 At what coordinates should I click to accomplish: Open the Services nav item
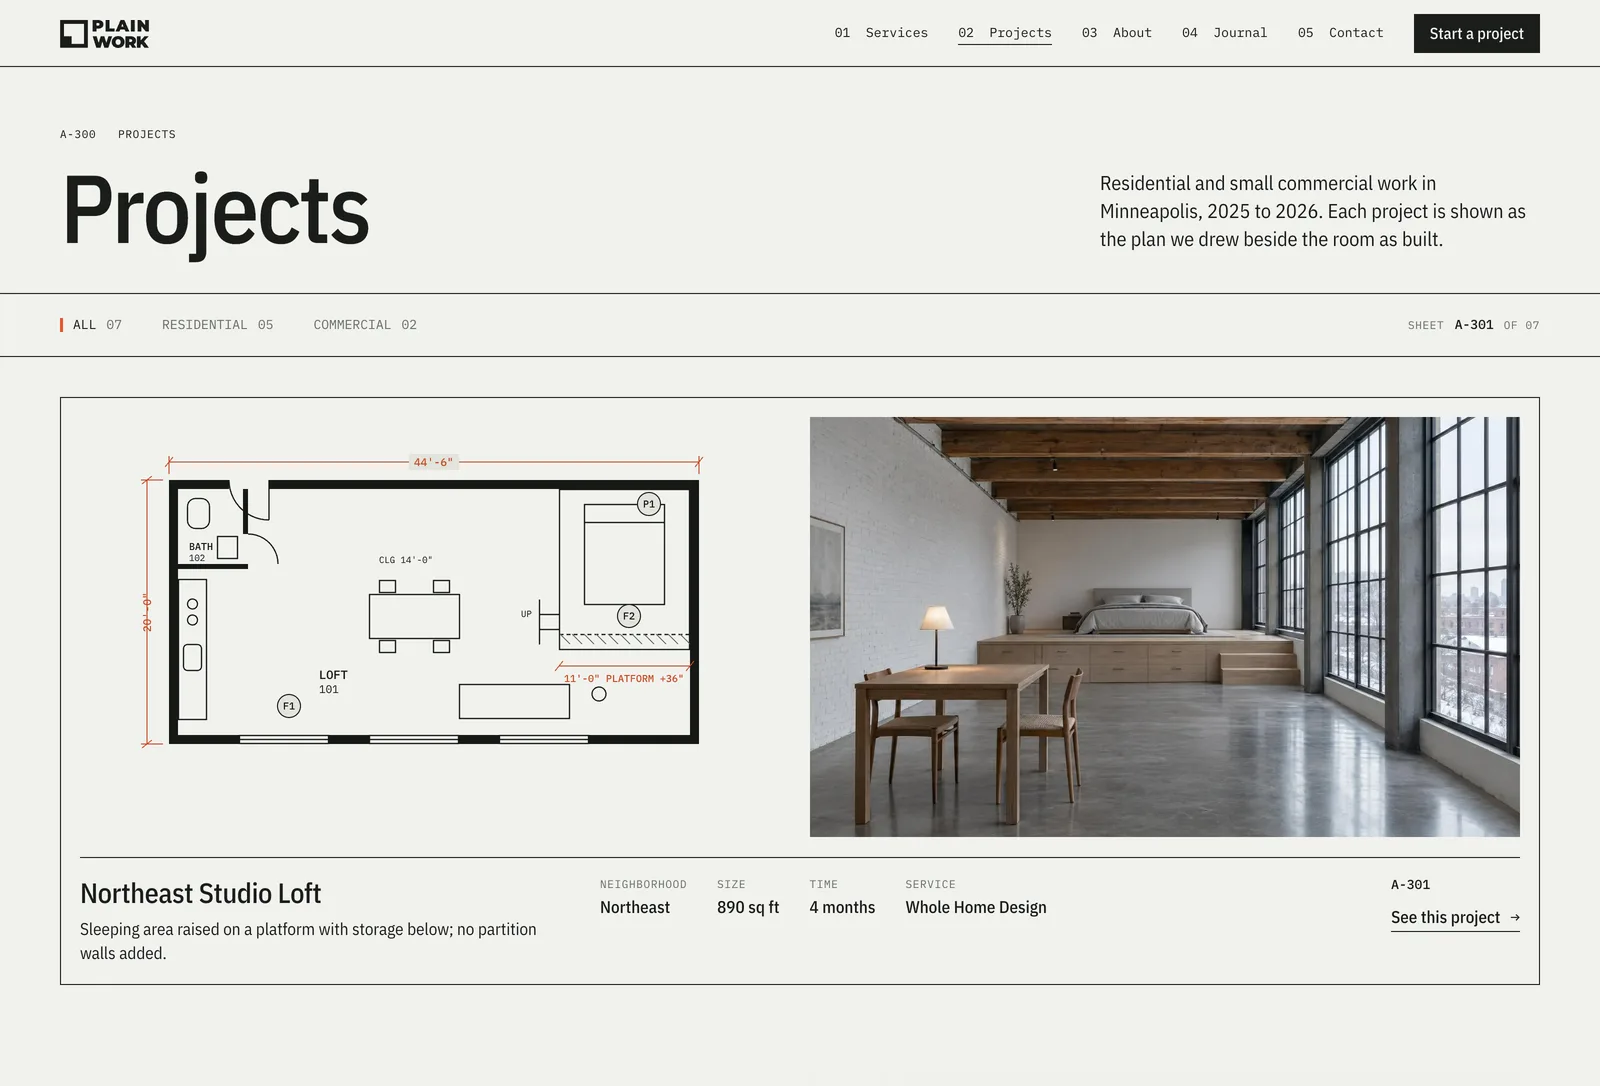click(x=881, y=33)
